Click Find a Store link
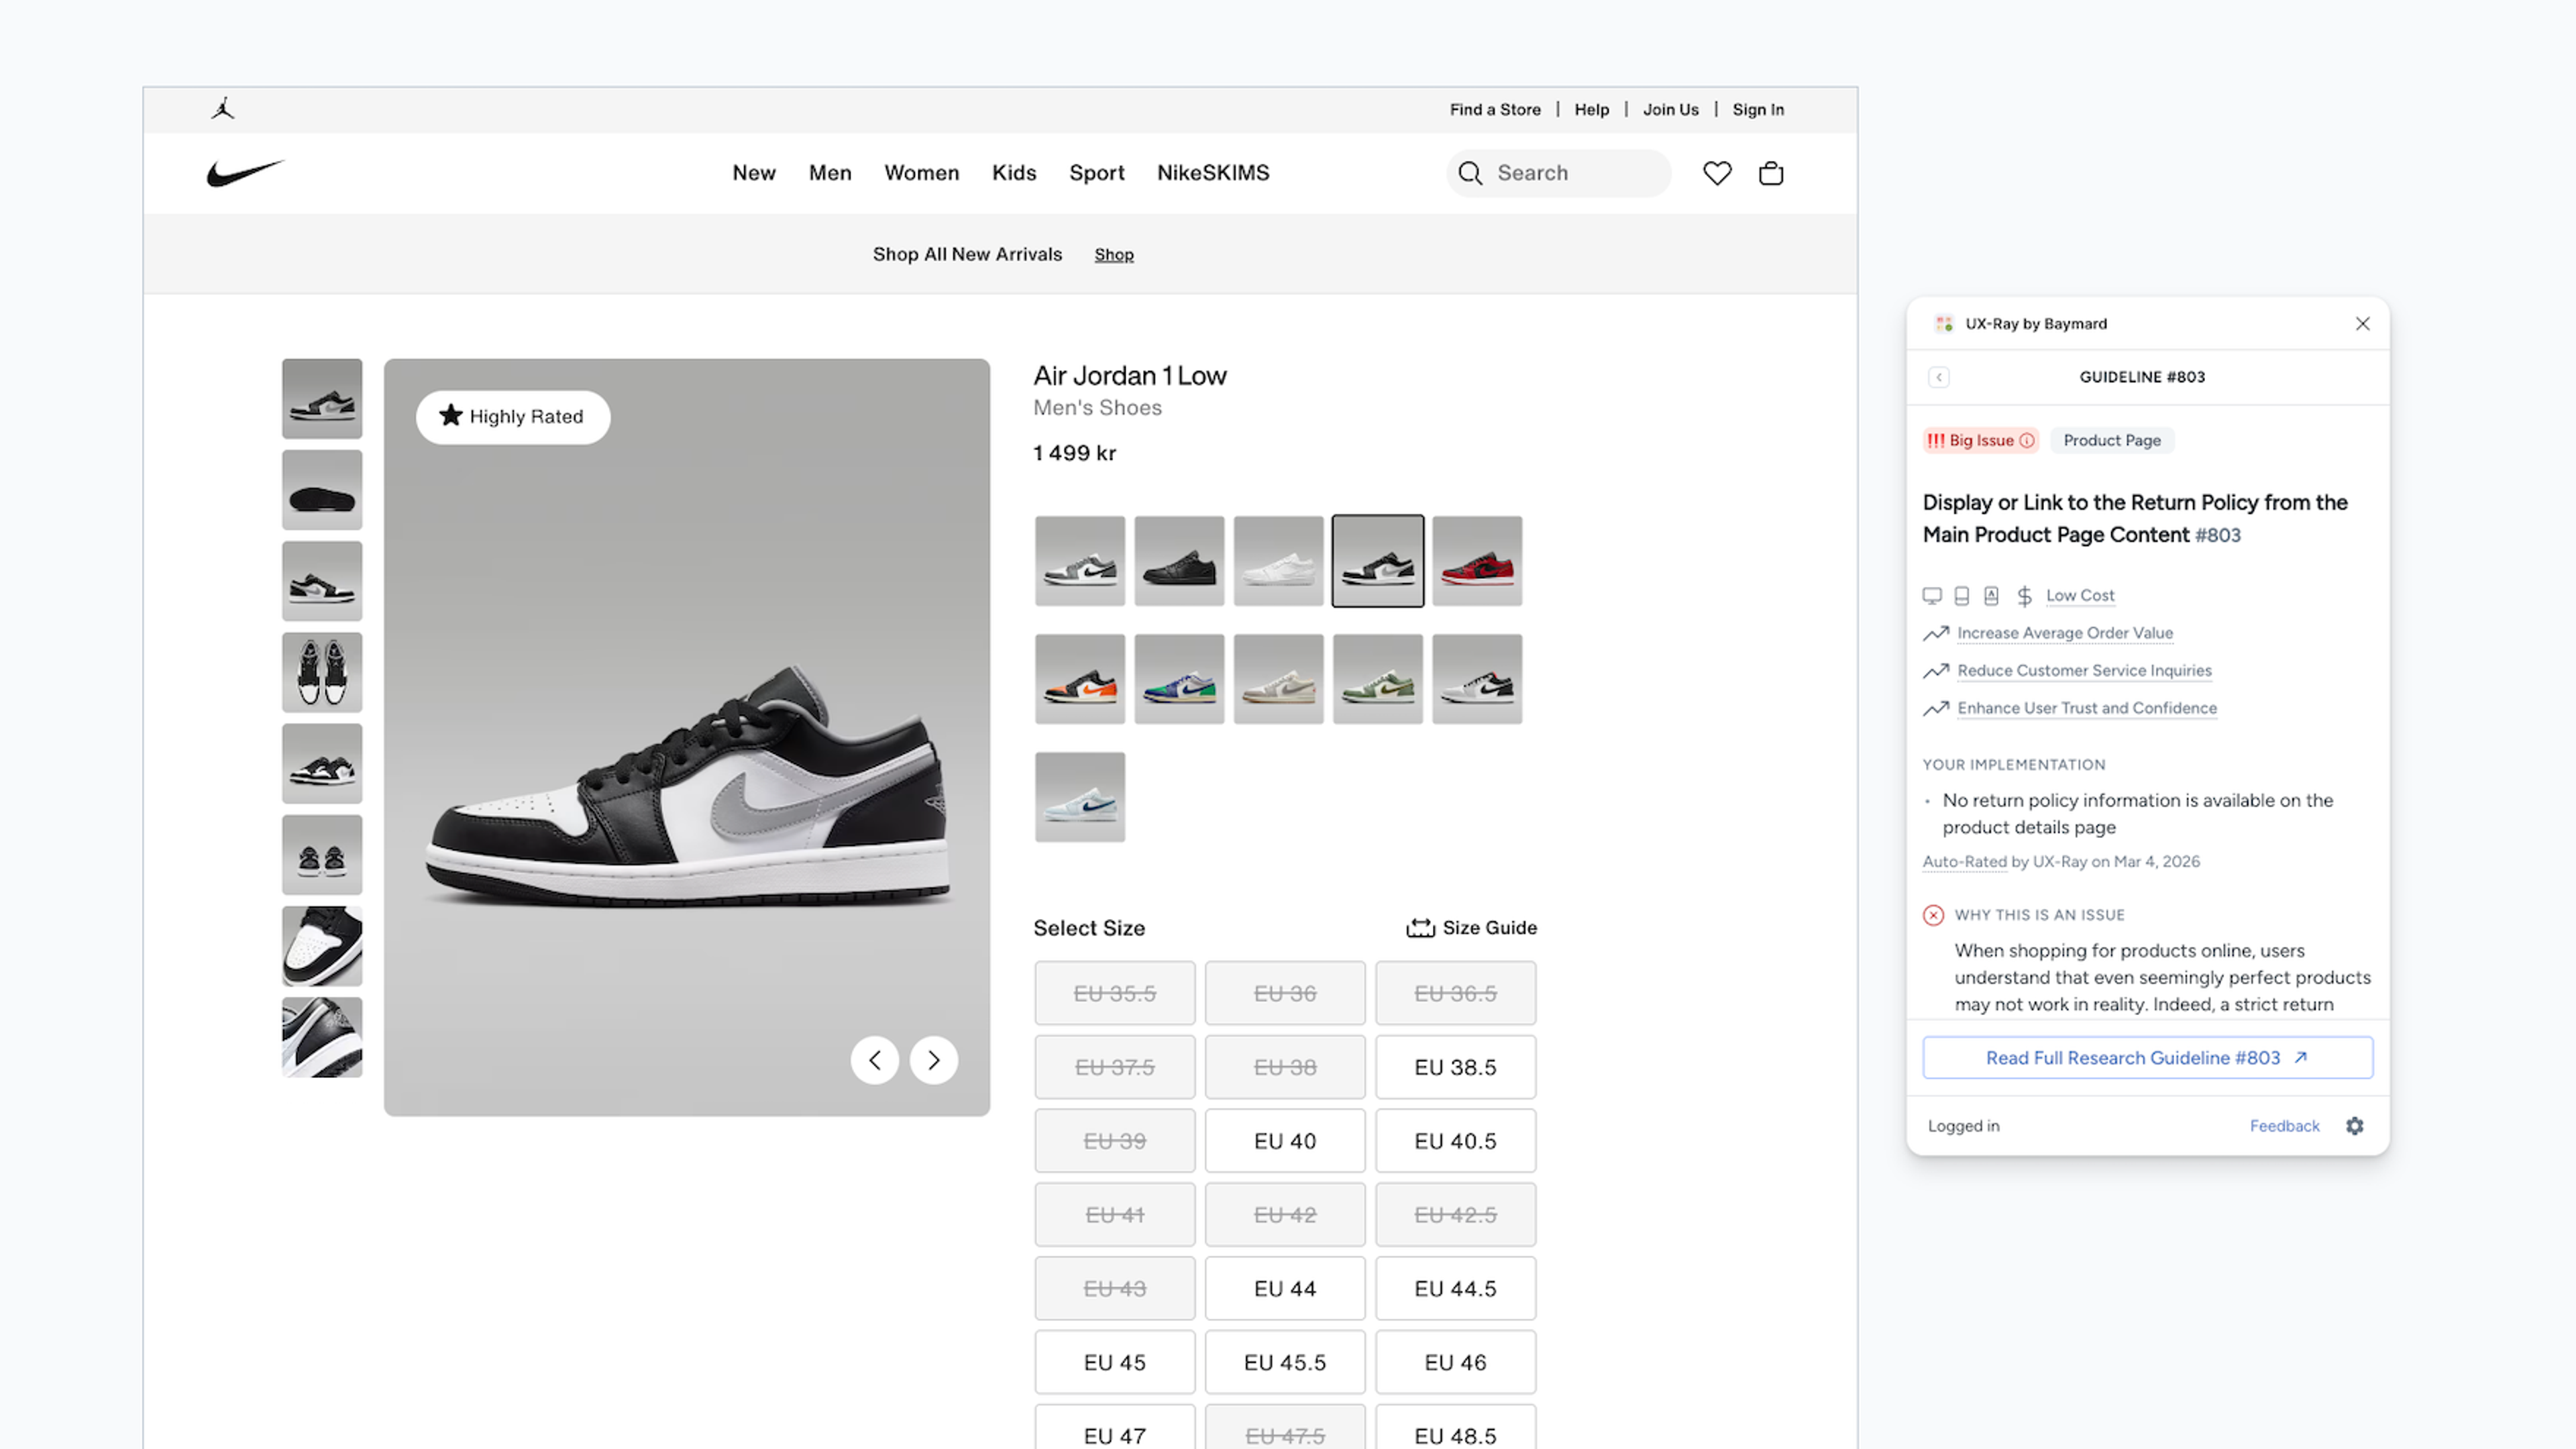The width and height of the screenshot is (2576, 1449). coord(1495,110)
